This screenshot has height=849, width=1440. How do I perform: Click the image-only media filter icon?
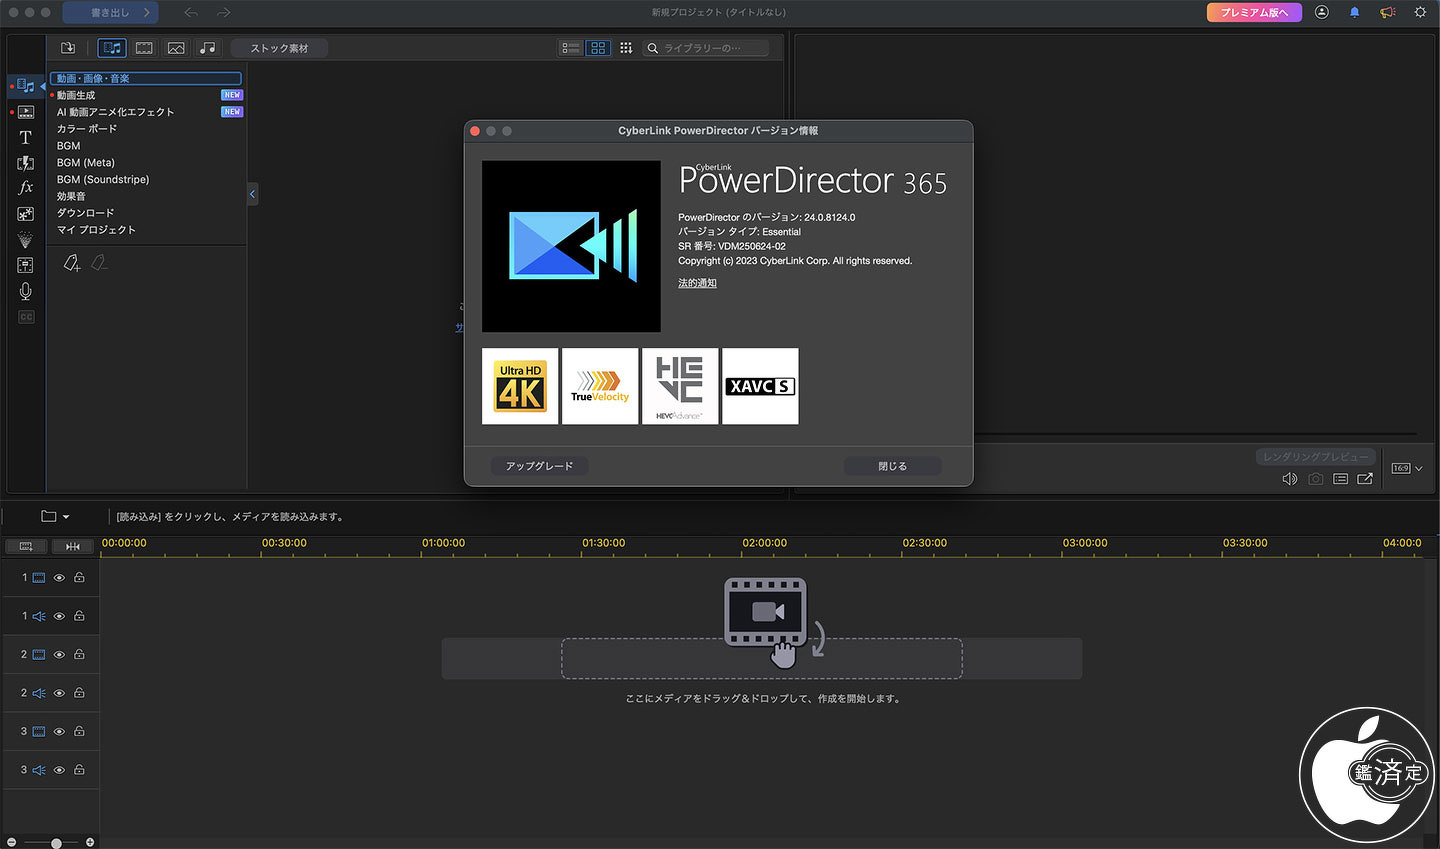[176, 48]
